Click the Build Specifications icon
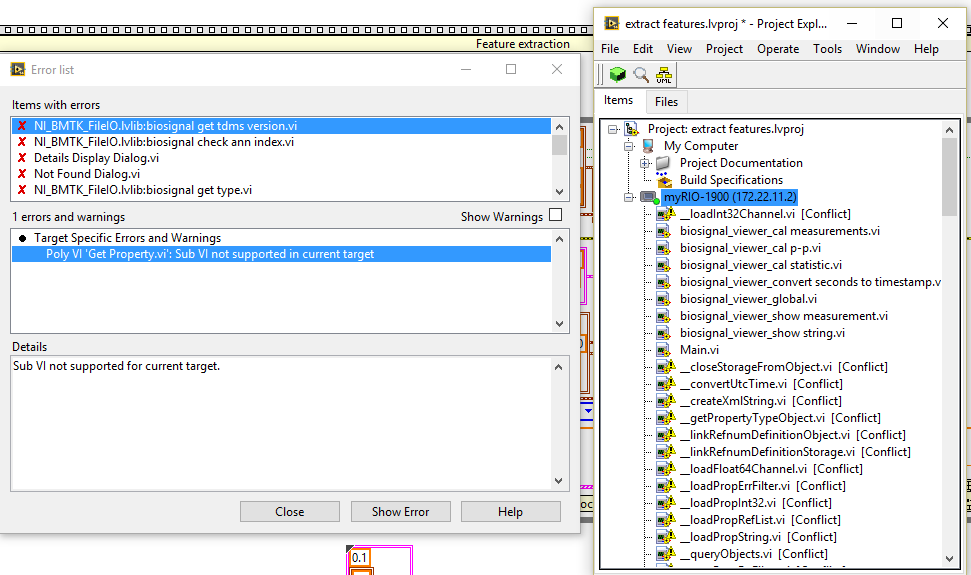Image resolution: width=971 pixels, height=575 pixels. tap(664, 180)
